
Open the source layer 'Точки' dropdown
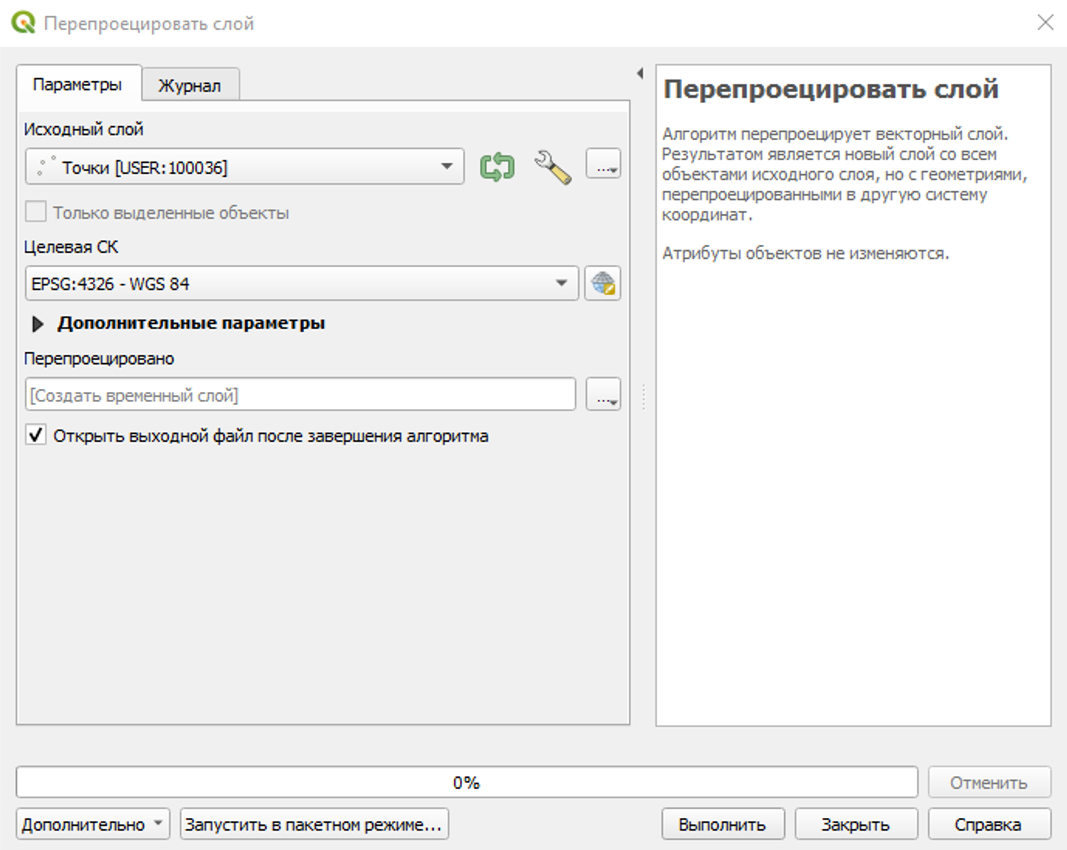(x=244, y=167)
